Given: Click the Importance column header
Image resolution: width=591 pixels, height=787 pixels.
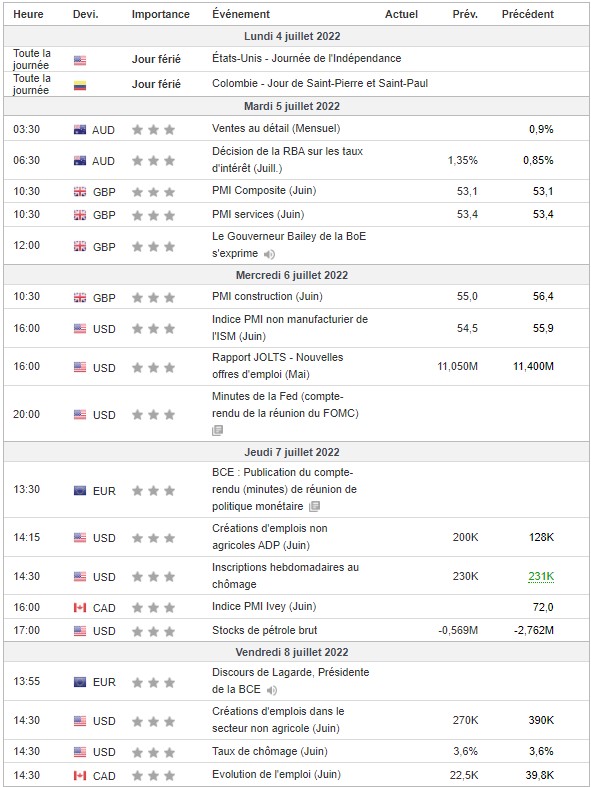Looking at the screenshot, I should point(161,14).
